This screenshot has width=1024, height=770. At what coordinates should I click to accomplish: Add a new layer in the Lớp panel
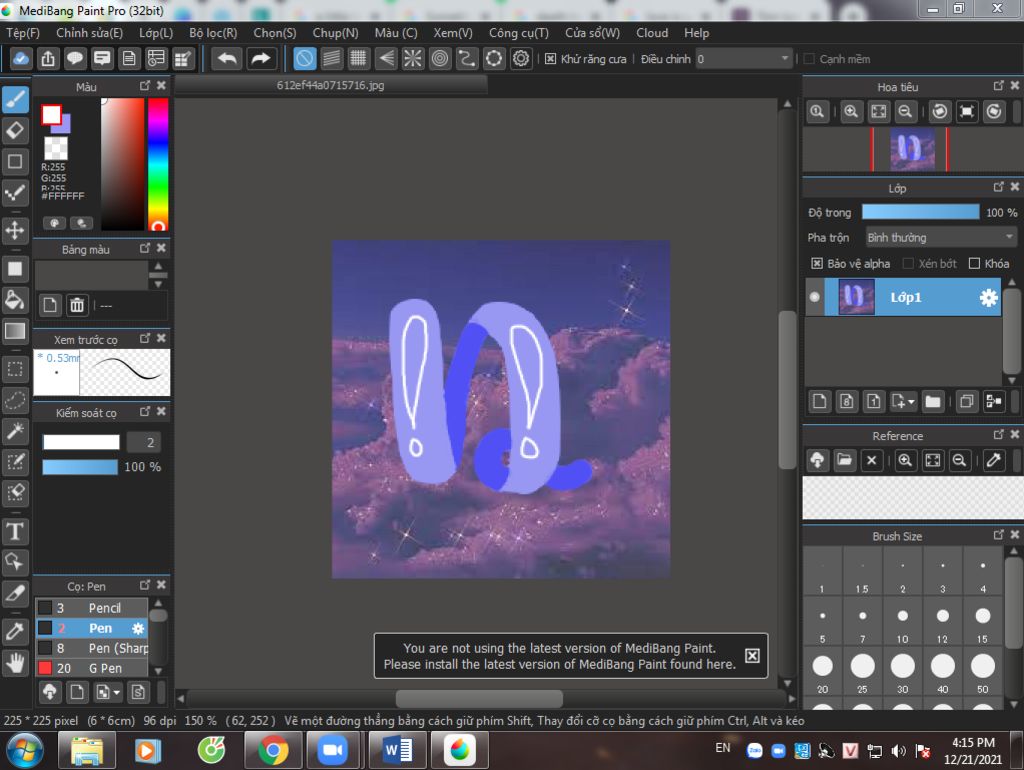(x=819, y=401)
